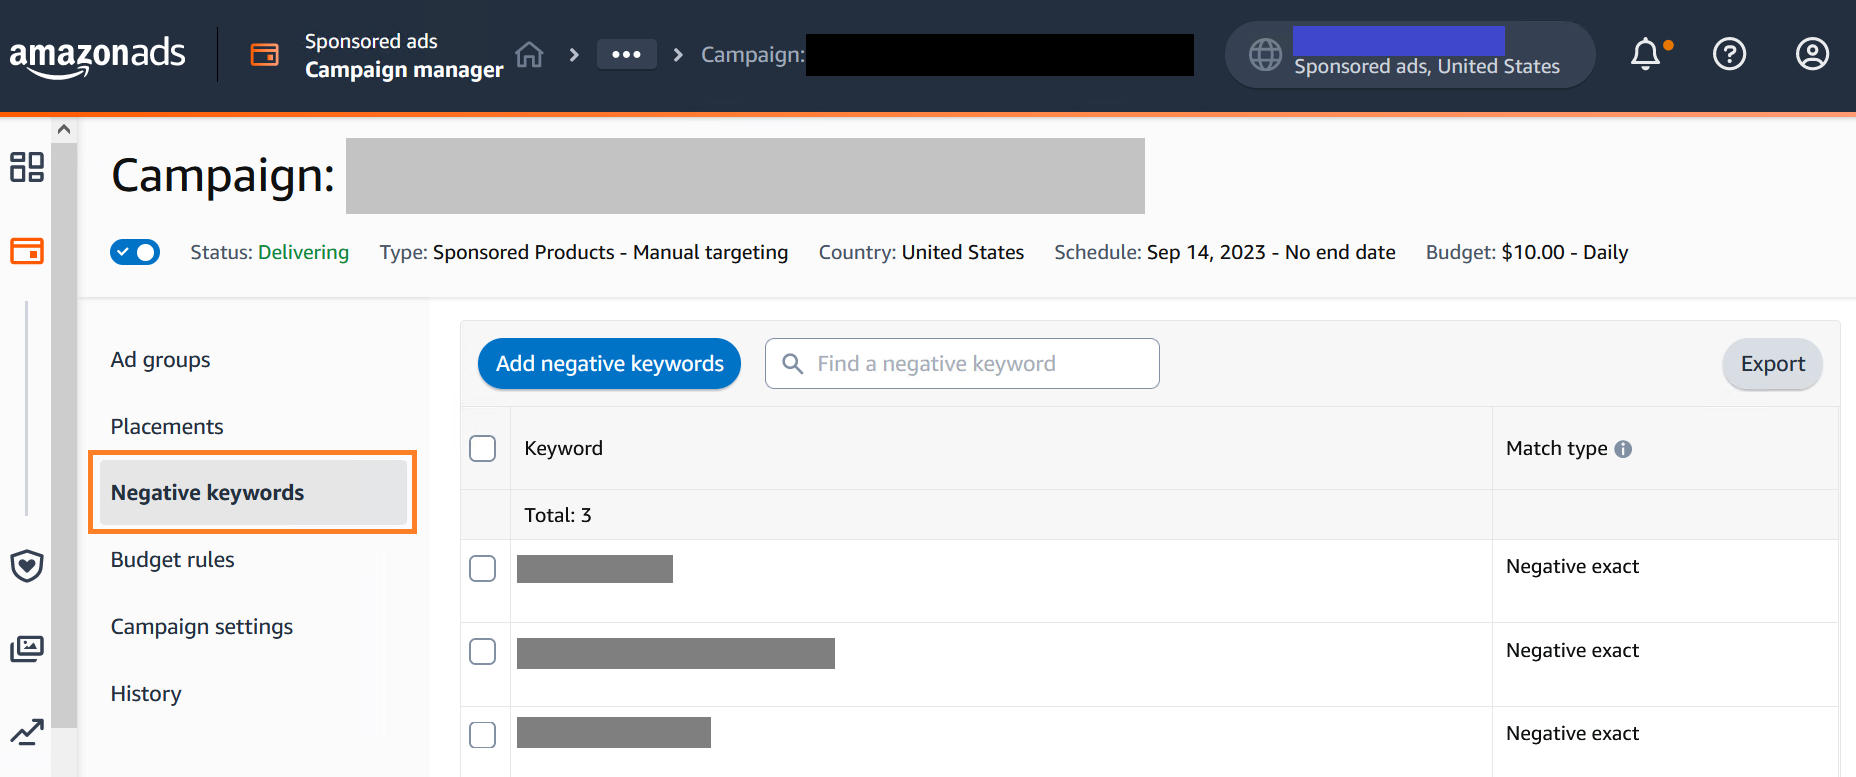Click Sponsored ads, United States label
The height and width of the screenshot is (777, 1856).
[1427, 67]
